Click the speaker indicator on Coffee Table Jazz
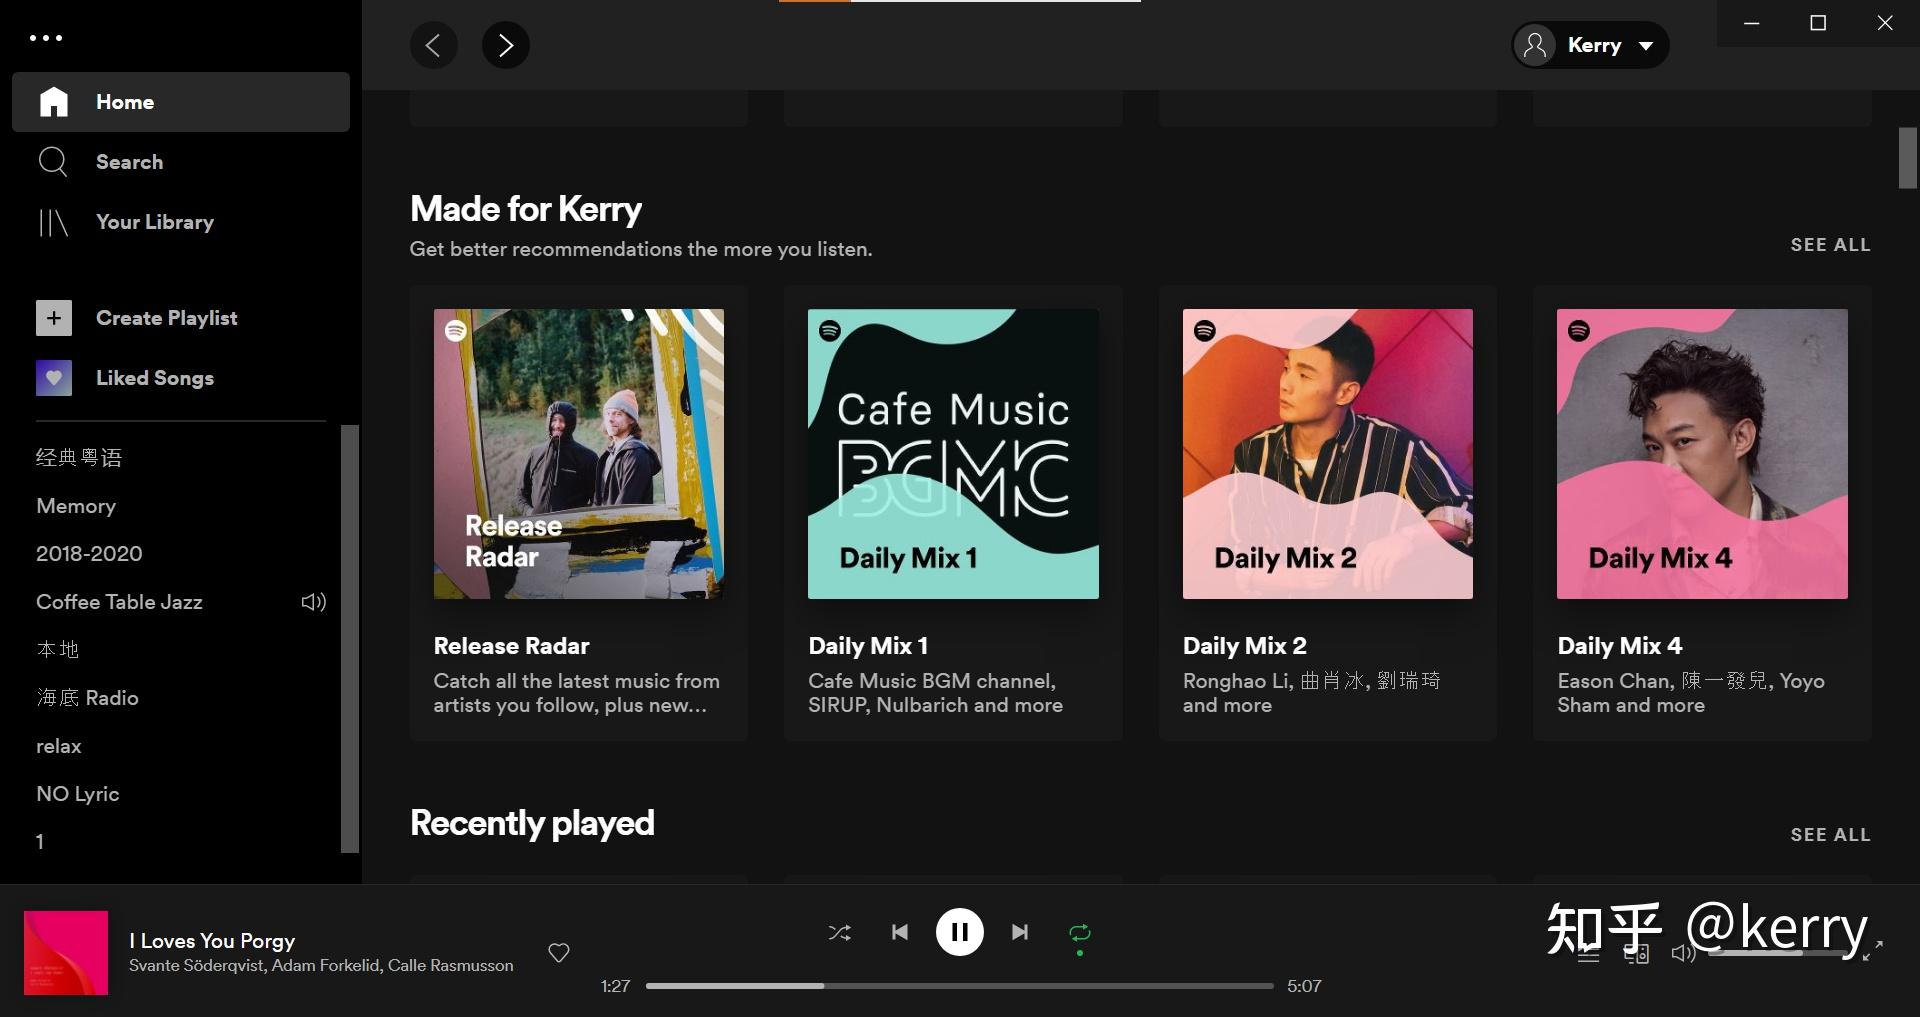 tap(312, 601)
